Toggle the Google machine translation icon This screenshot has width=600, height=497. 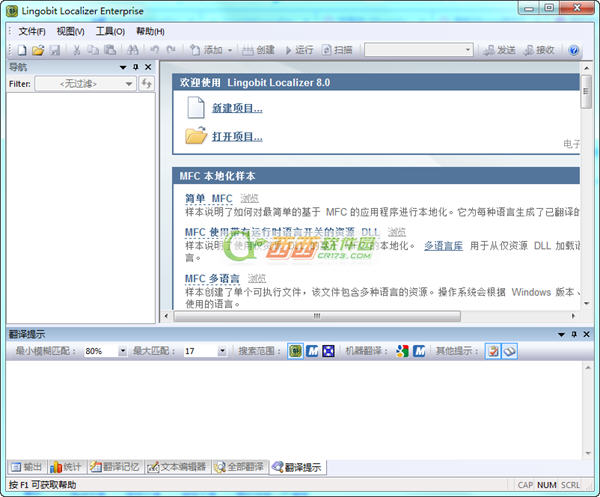tap(402, 351)
